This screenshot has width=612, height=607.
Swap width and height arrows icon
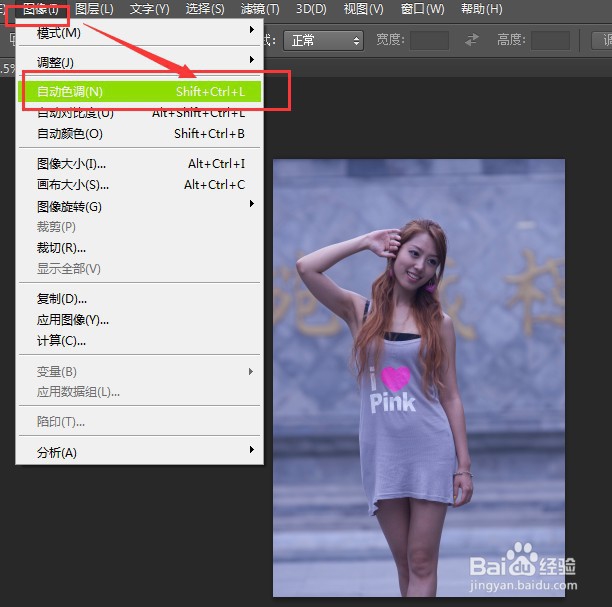pyautogui.click(x=472, y=40)
